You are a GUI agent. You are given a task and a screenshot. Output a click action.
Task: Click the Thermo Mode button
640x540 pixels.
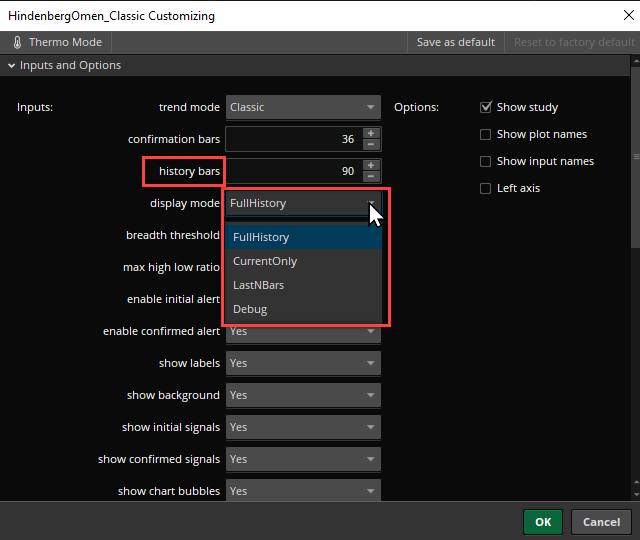(x=56, y=42)
